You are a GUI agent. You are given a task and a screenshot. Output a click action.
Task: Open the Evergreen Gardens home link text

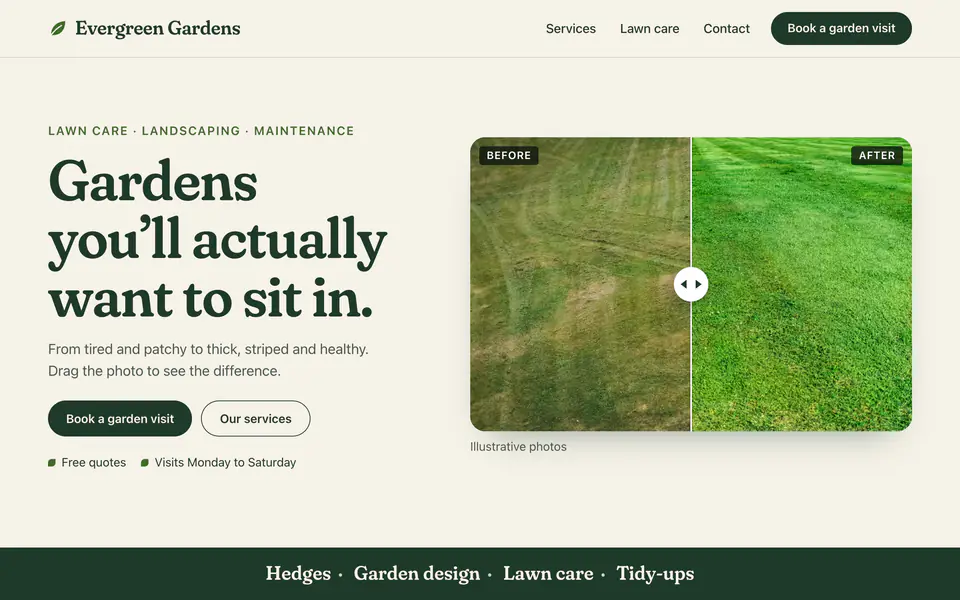tap(157, 28)
